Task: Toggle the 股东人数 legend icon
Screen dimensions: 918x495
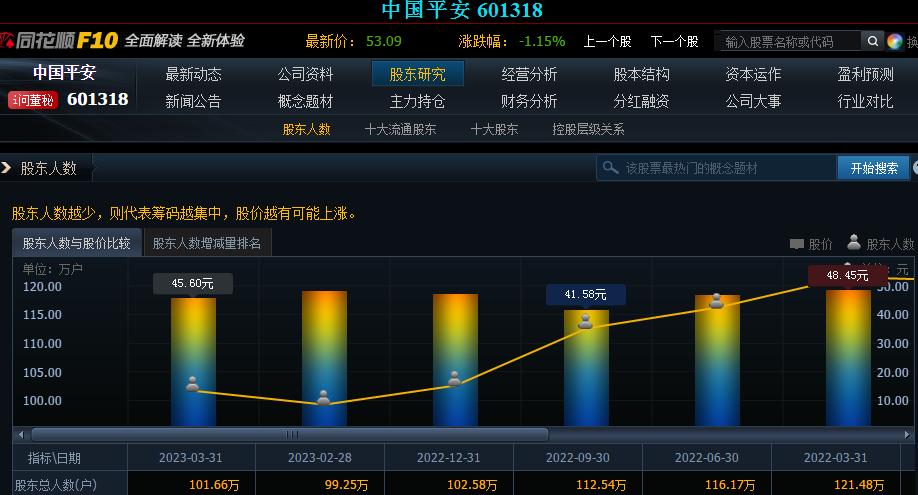Action: 854,242
